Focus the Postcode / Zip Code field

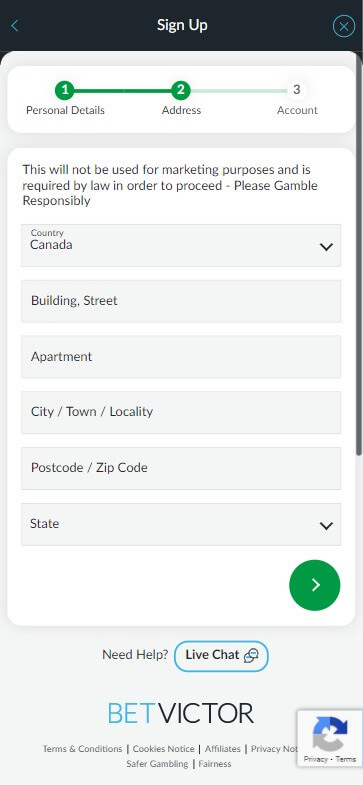181,469
